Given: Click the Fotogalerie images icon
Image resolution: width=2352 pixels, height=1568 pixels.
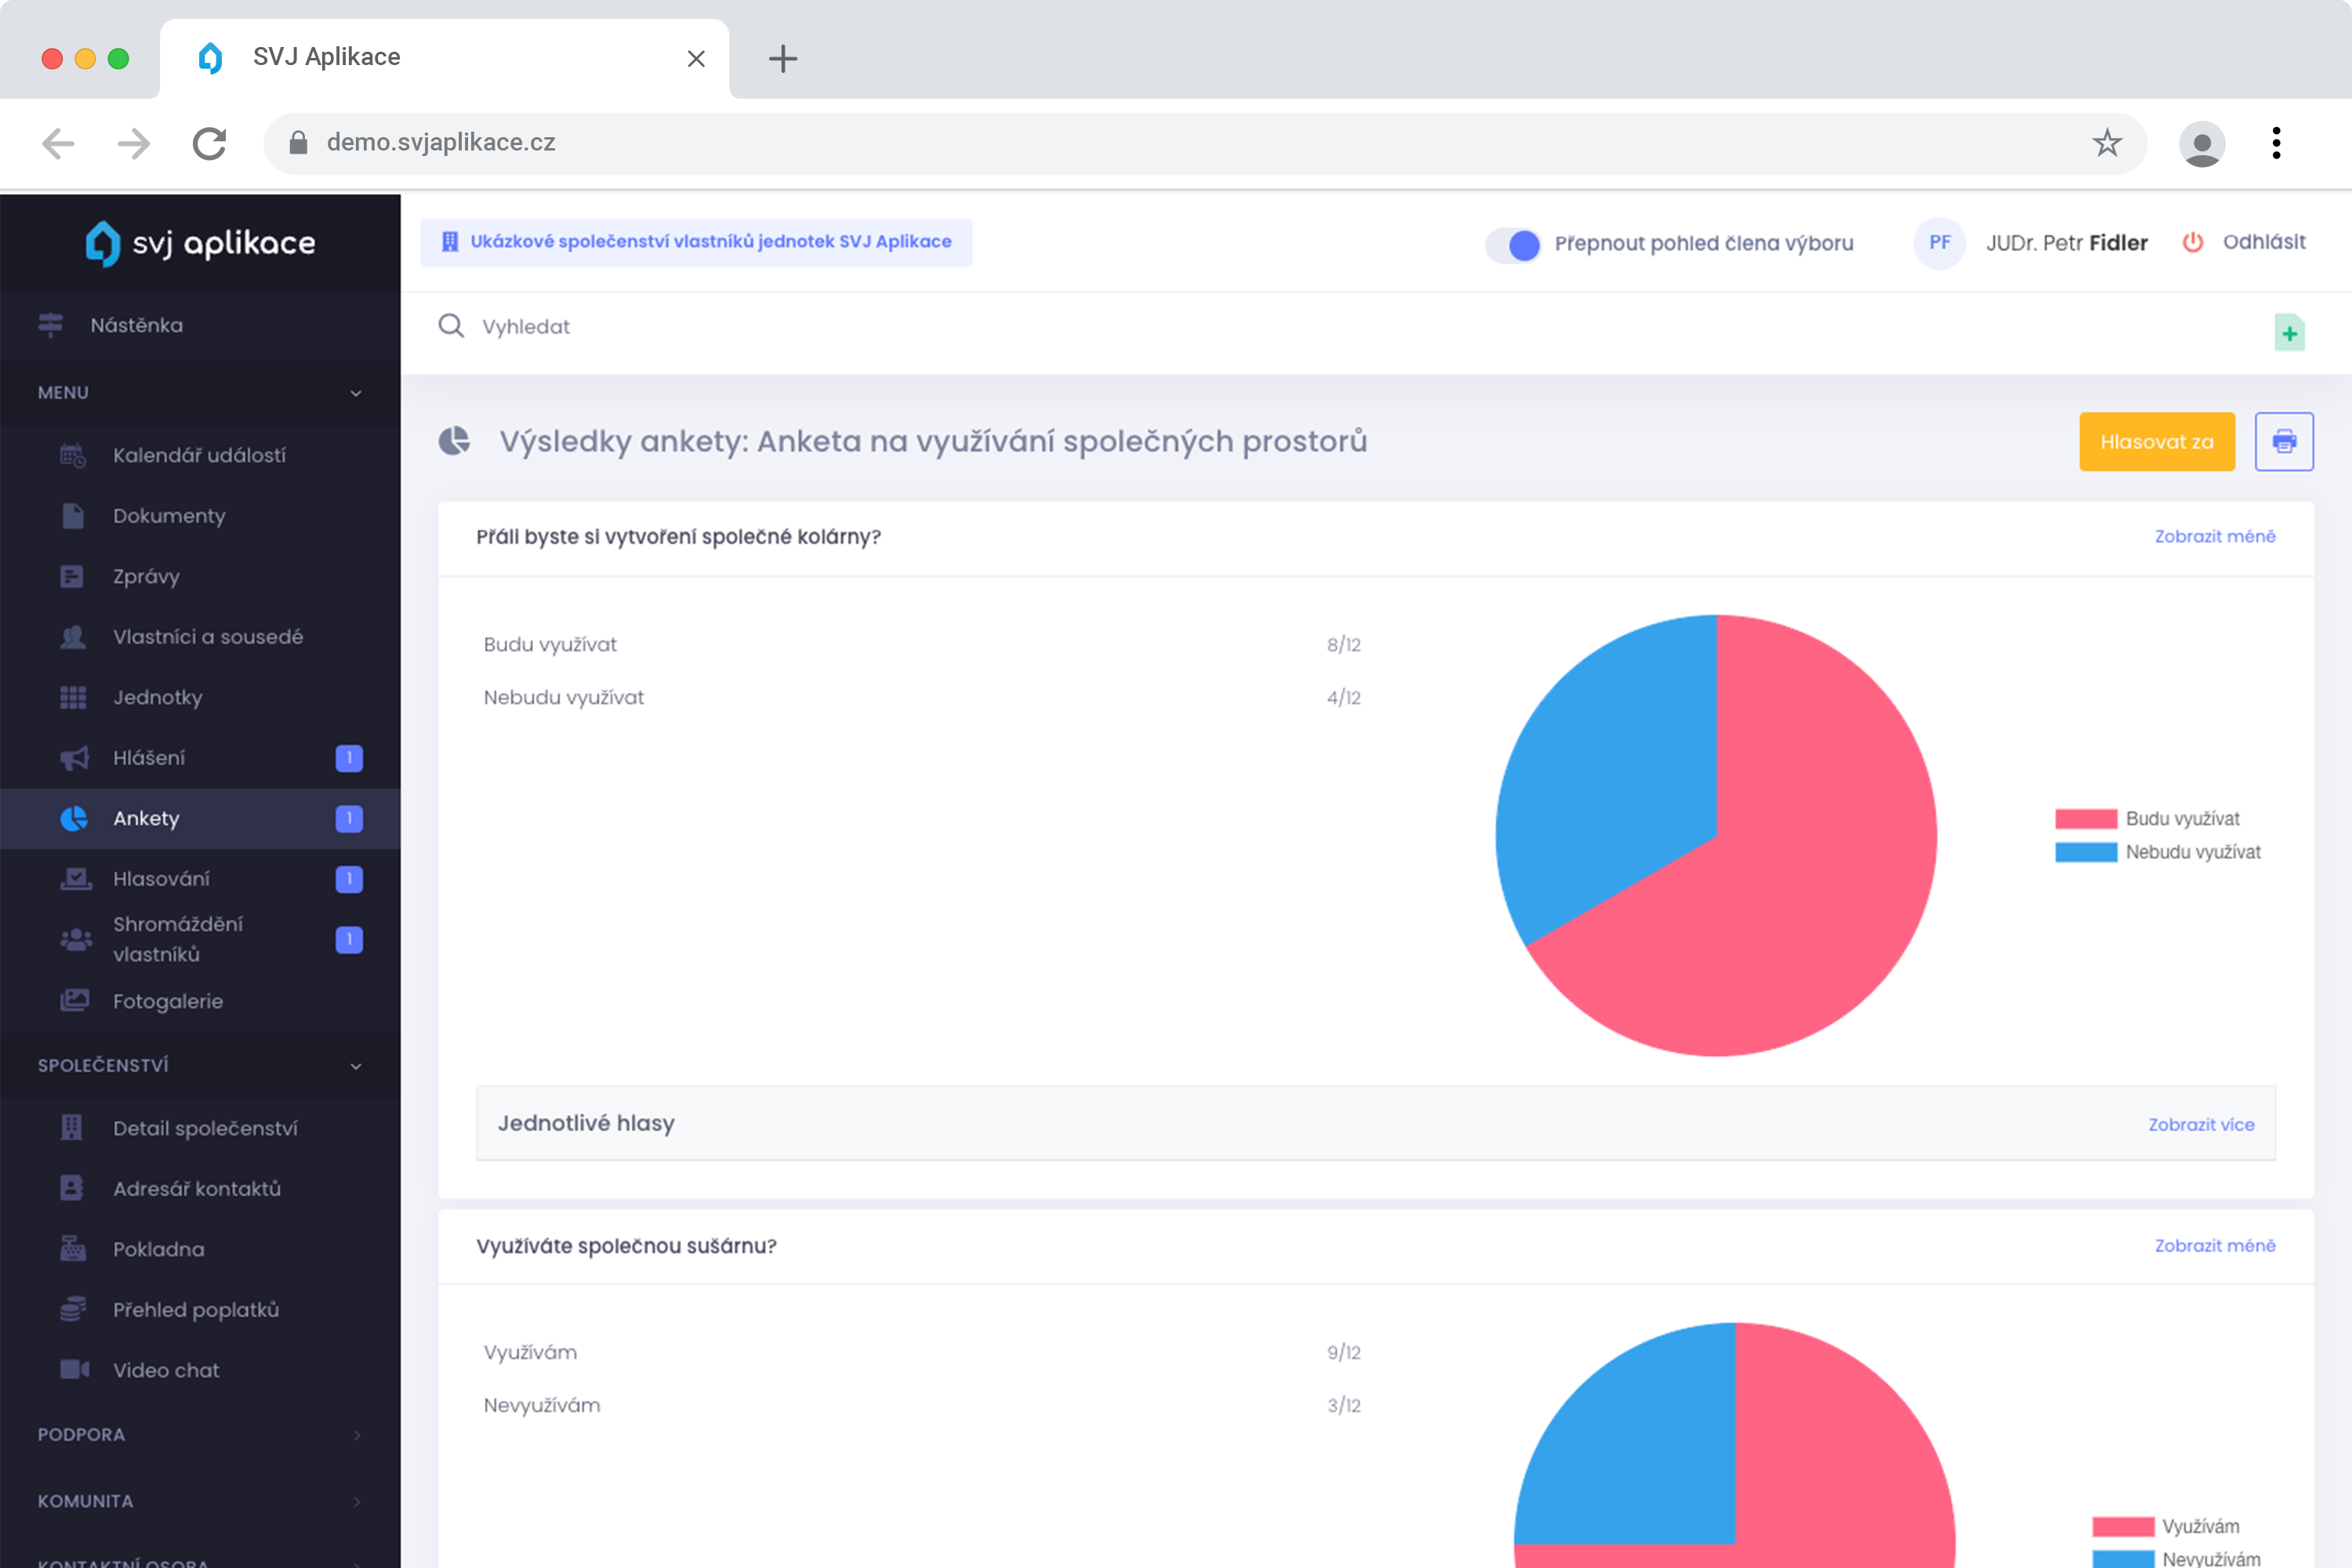Looking at the screenshot, I should (x=74, y=1001).
